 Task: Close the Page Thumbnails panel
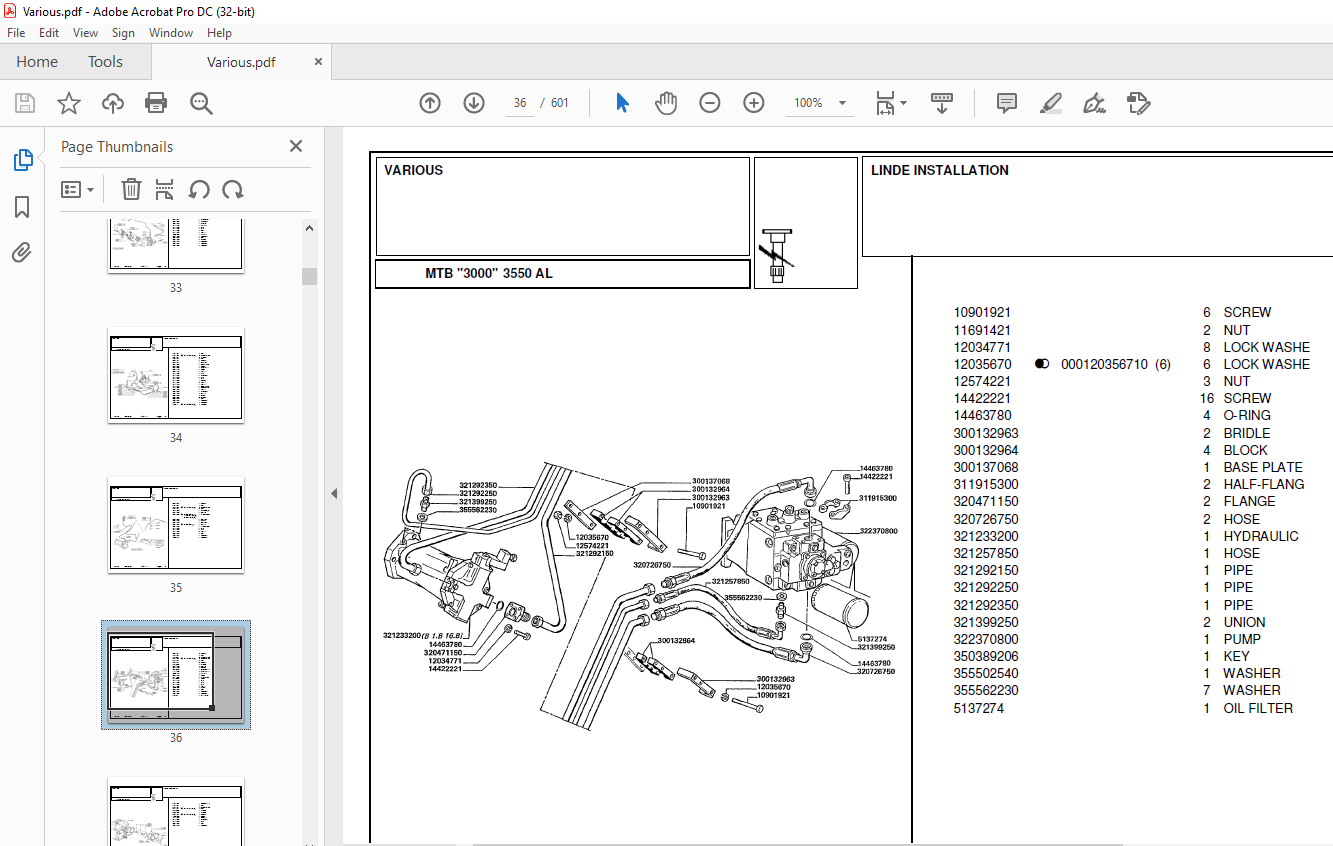point(296,146)
